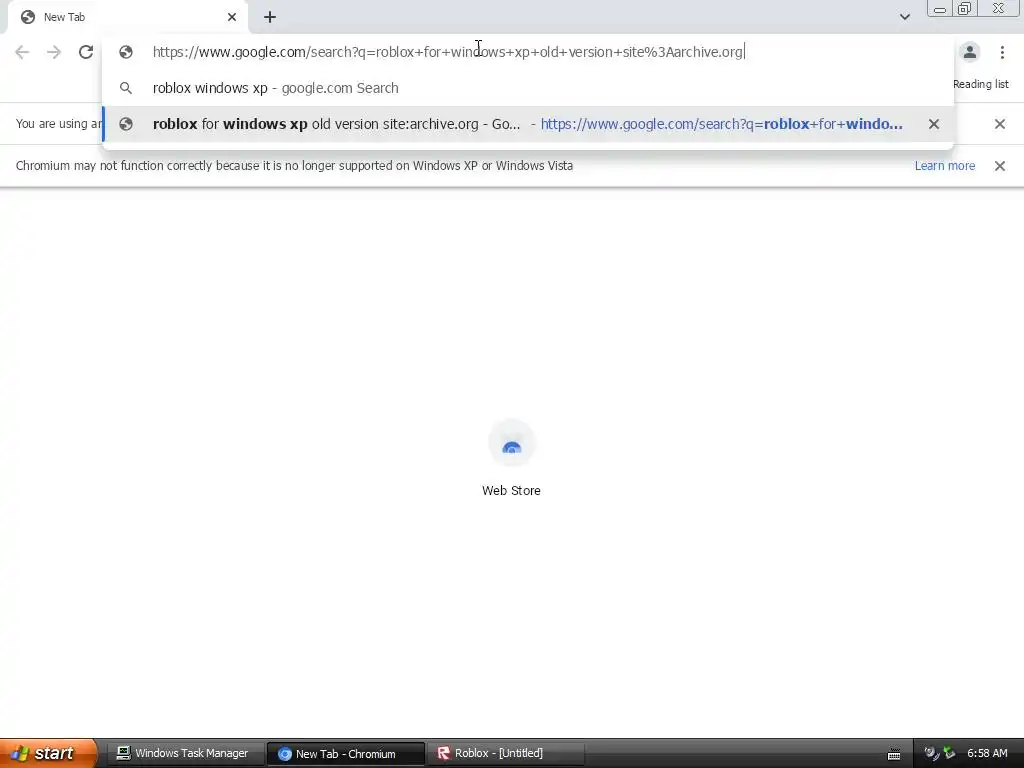Select the 'roblox for windows xp old version' suggestion
Viewport: 1024px width, 768px height.
(x=528, y=124)
